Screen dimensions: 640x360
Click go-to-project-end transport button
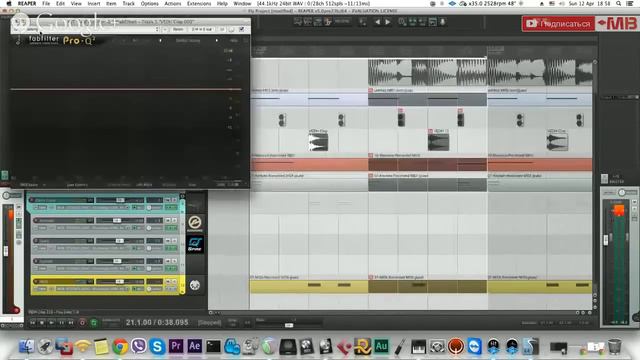(x=71, y=322)
